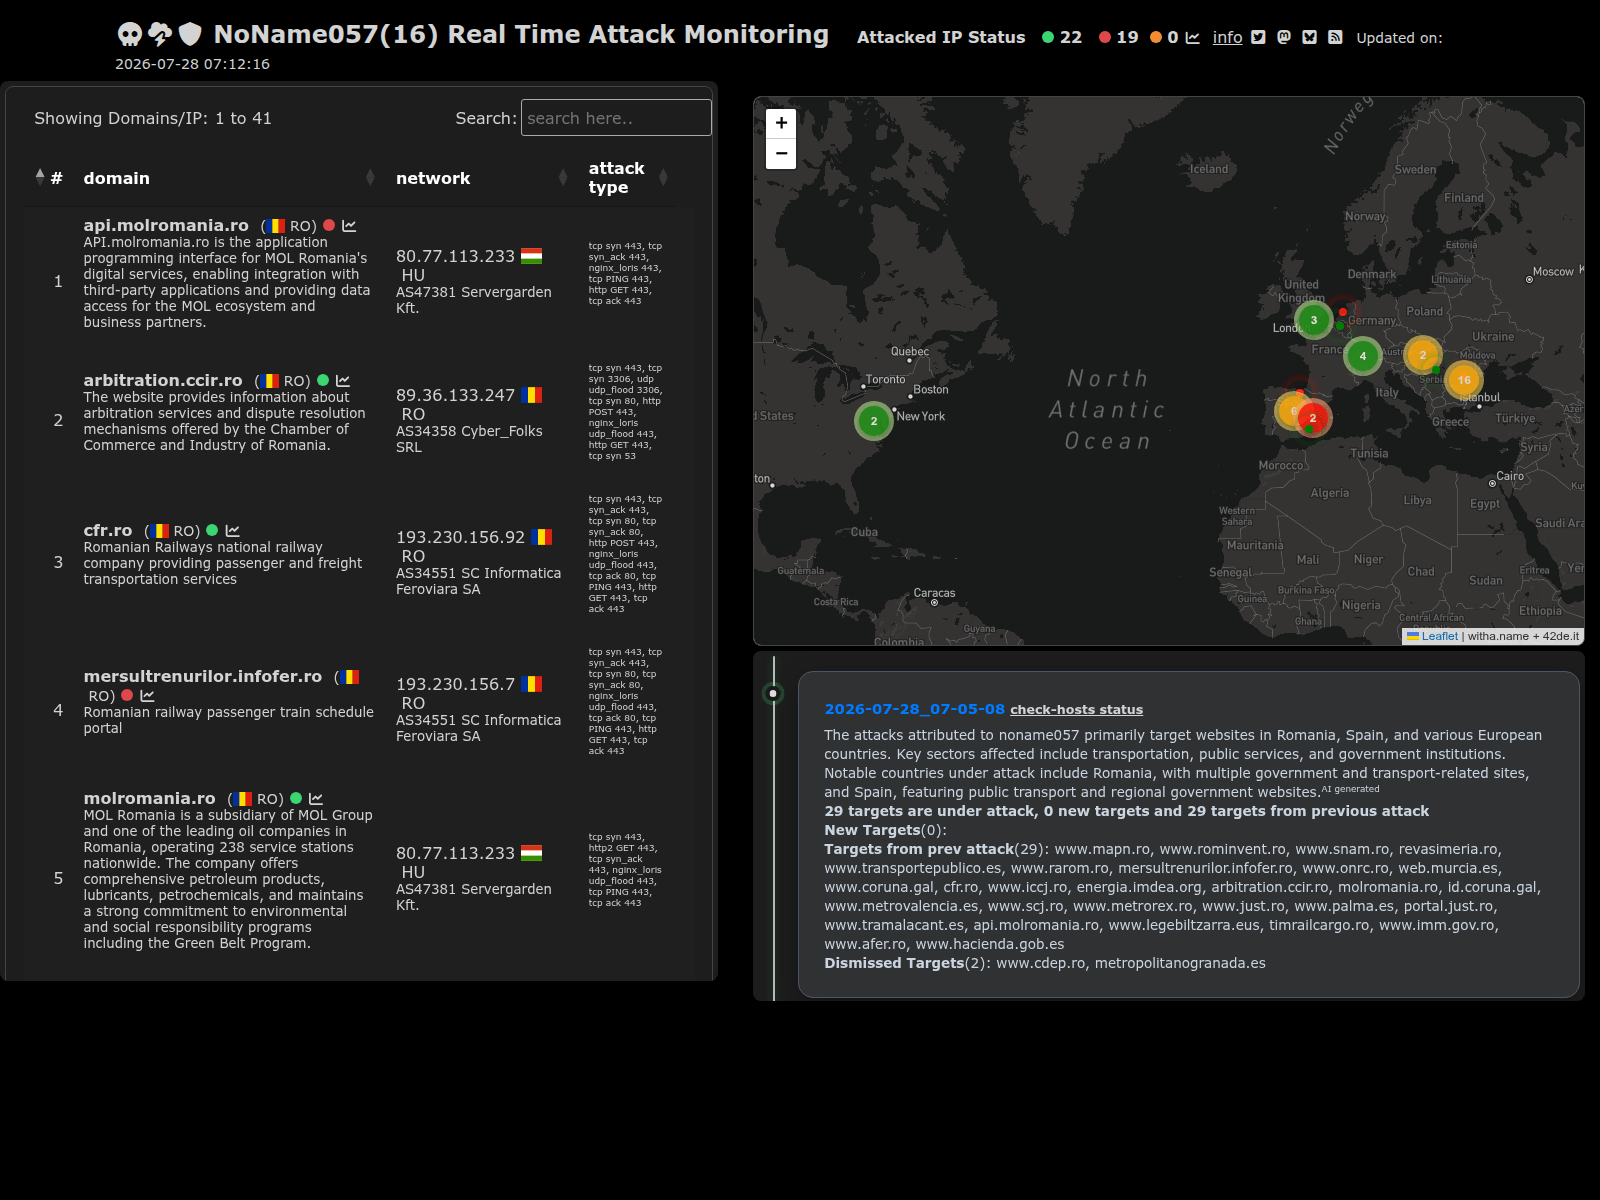The height and width of the screenshot is (1200, 1600).
Task: Open the RSS feed icon
Action: (x=1335, y=37)
